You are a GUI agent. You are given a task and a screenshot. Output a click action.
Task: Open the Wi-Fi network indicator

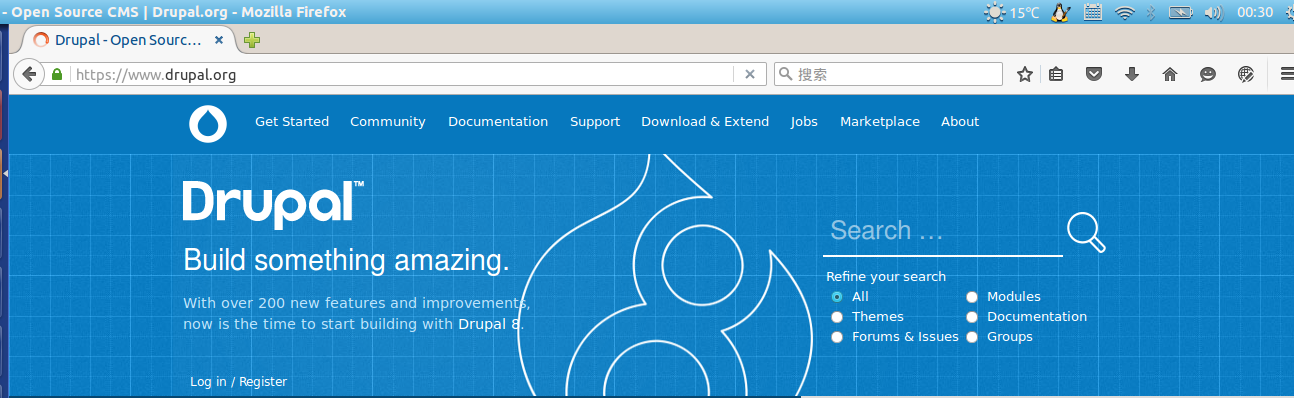coord(1124,13)
